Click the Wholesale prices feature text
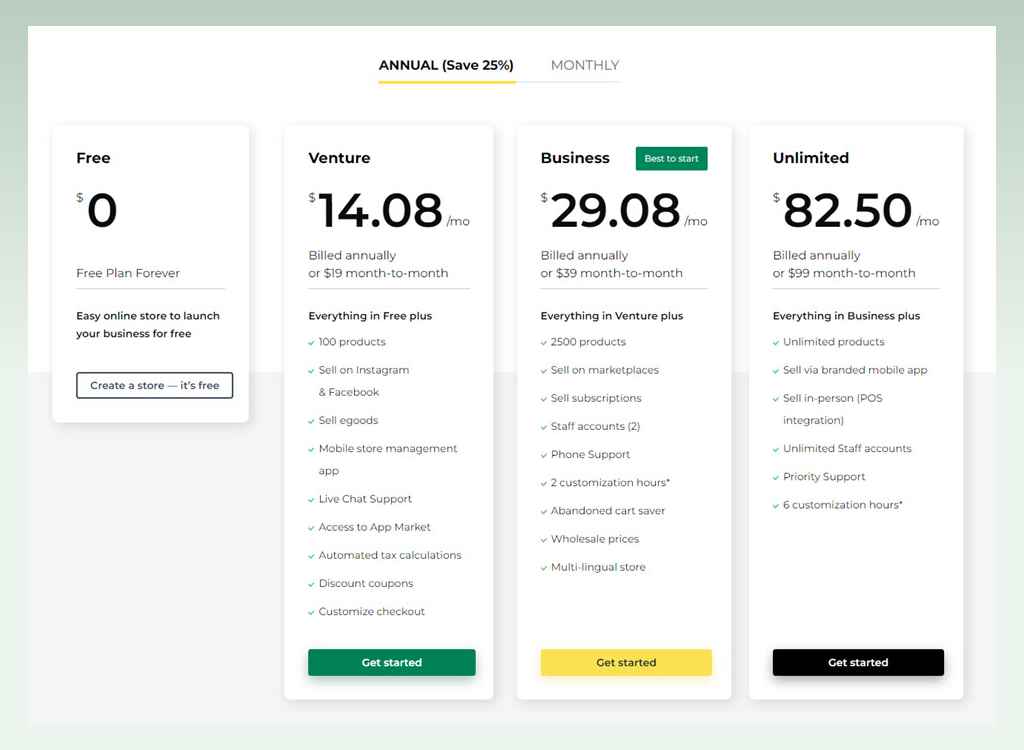Screen dimensions: 1024x750 point(595,539)
